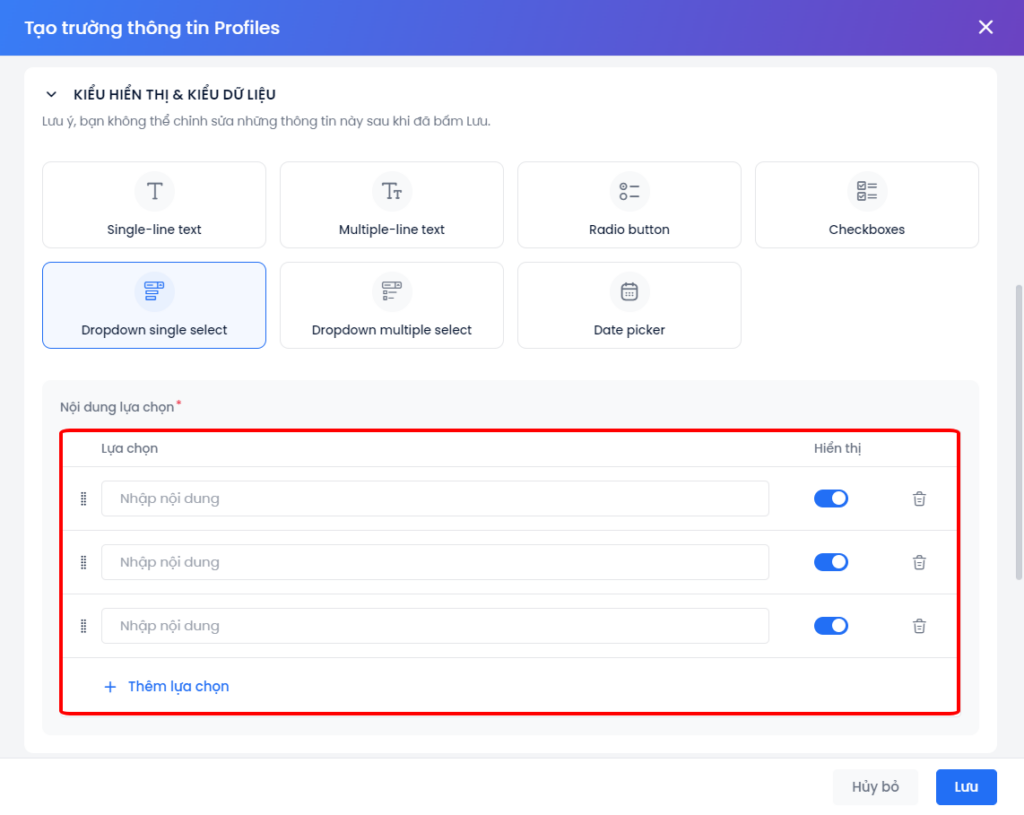Screen dimensions: 1024x815
Task: Click the third option's drag handle
Action: click(84, 626)
